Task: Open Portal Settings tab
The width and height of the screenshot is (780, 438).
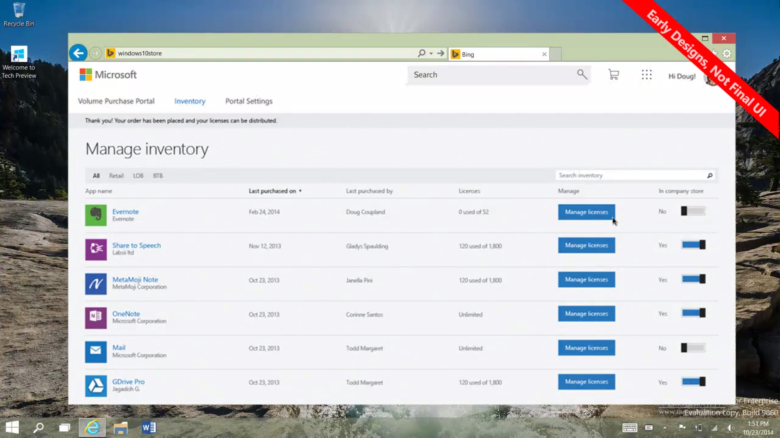Action: tap(249, 101)
